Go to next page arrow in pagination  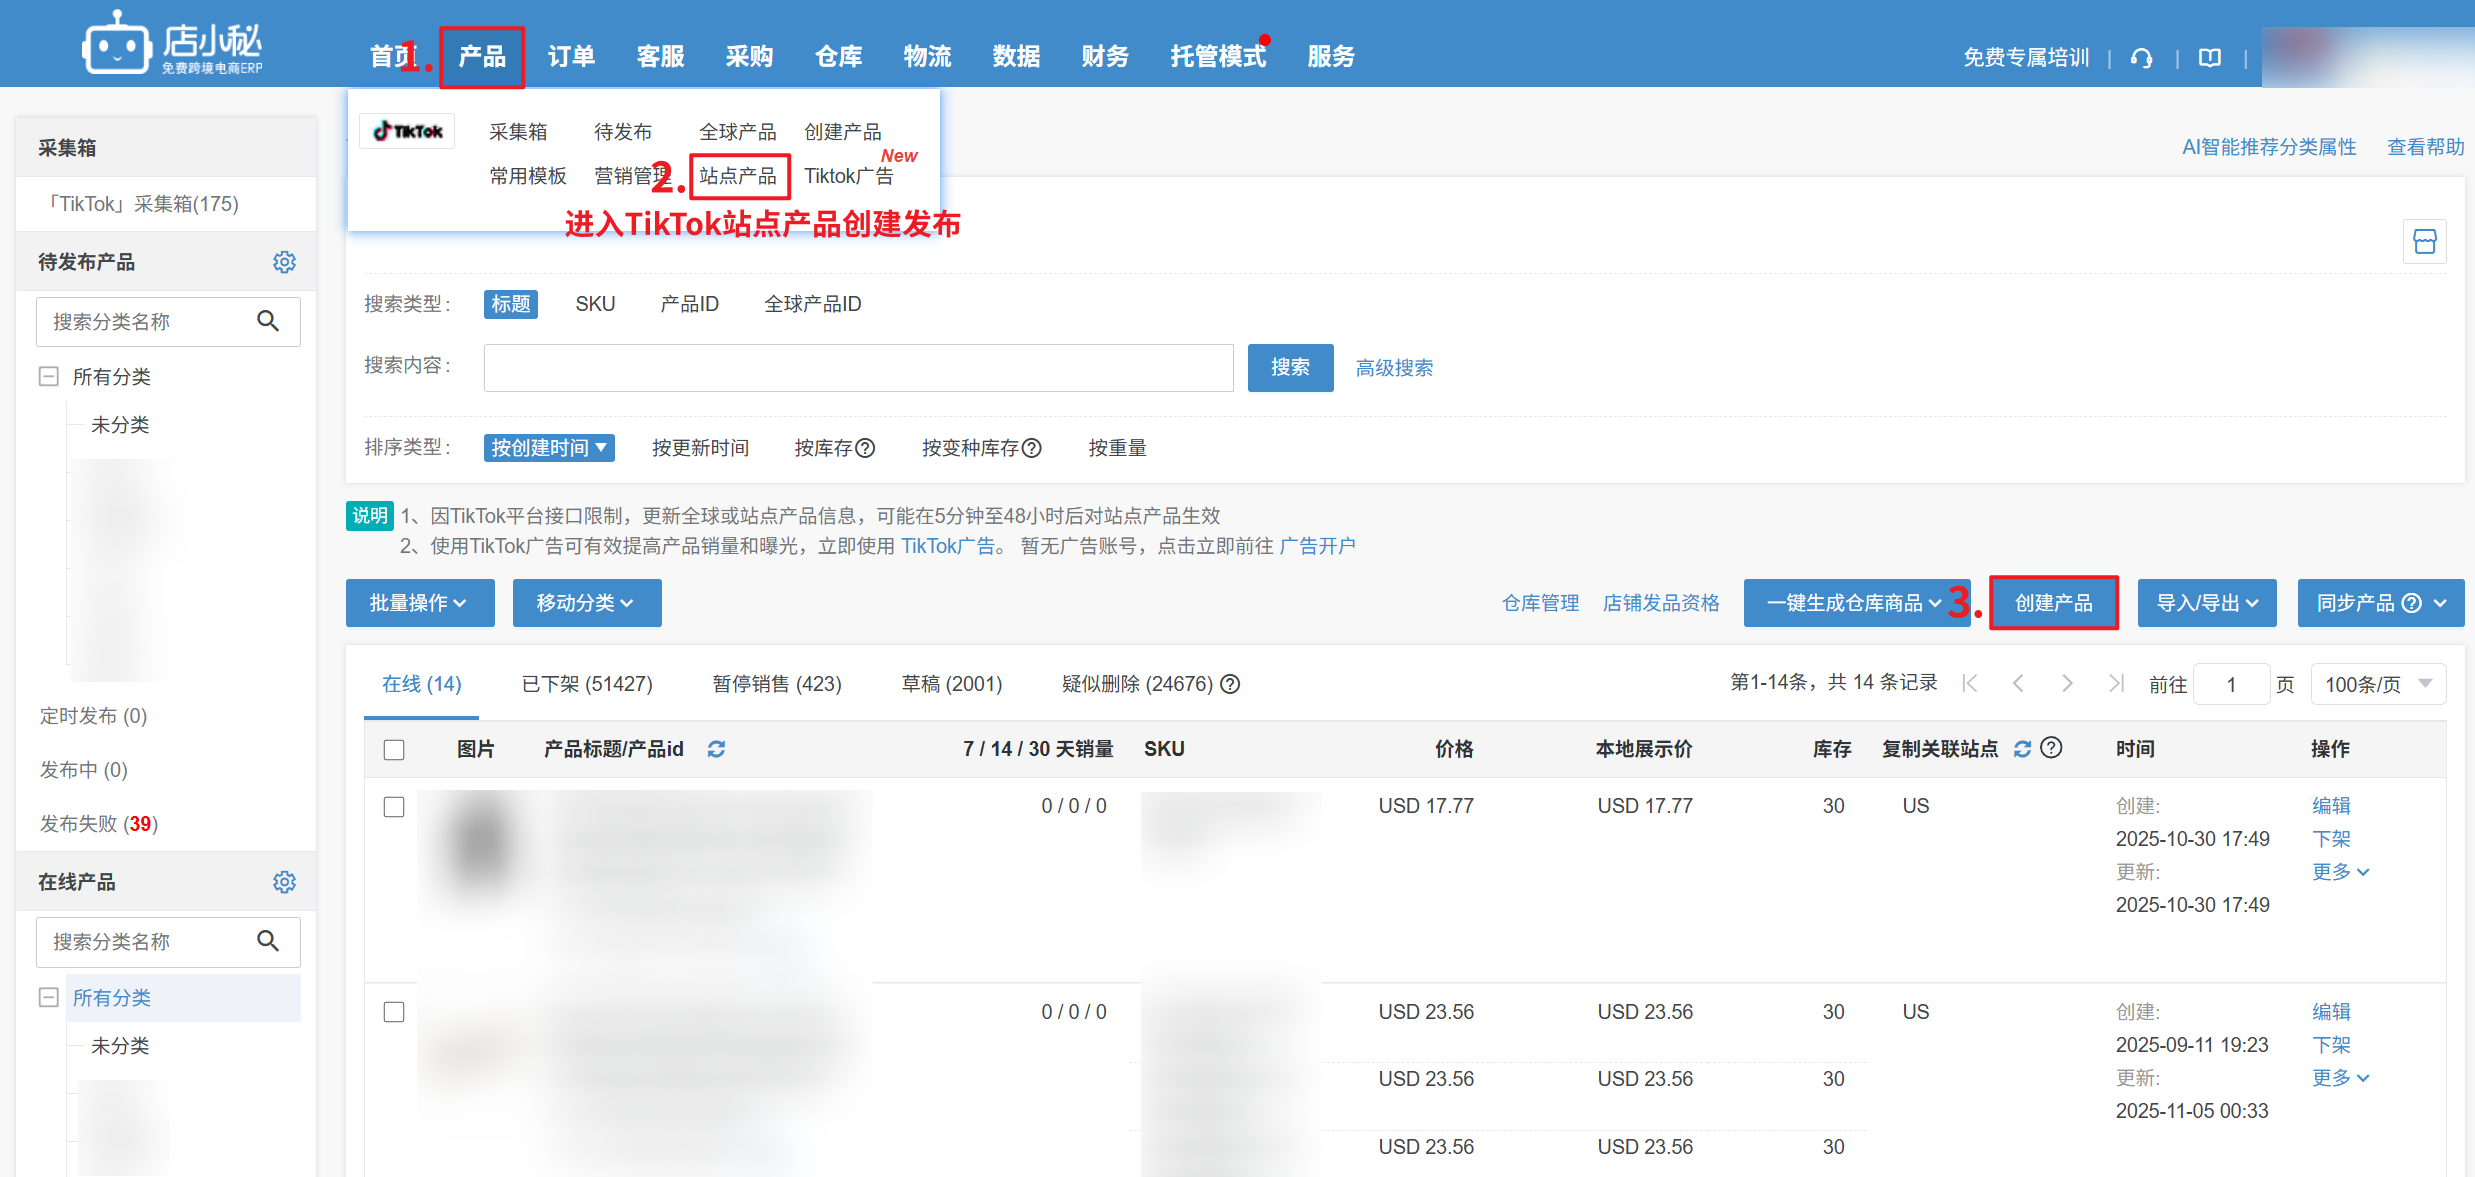pos(2067,684)
